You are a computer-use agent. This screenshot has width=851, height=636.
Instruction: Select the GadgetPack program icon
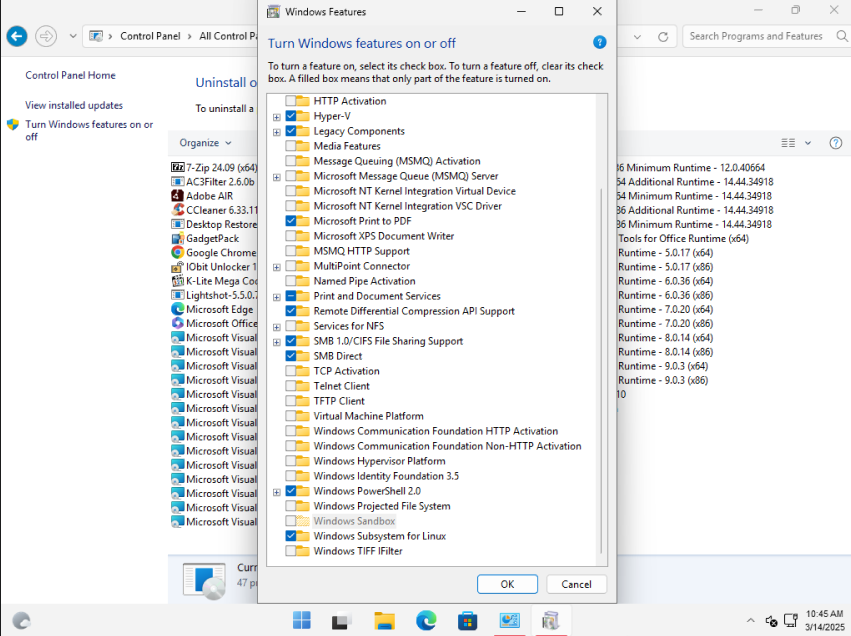[177, 238]
